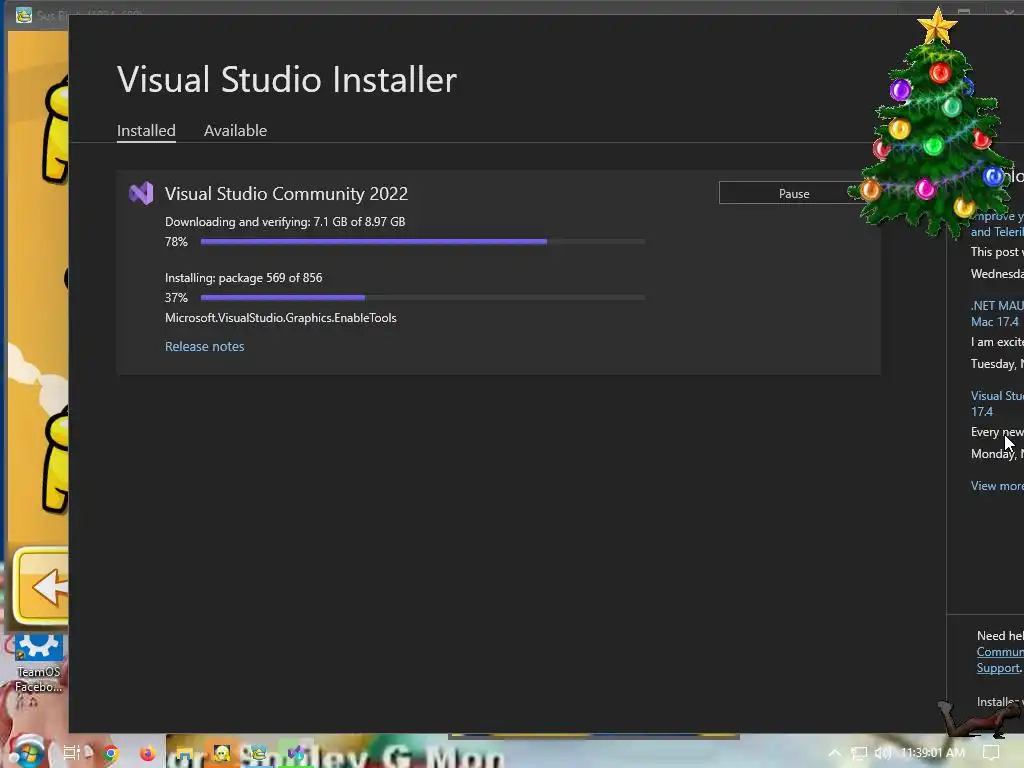1024x768 pixels.
Task: Open the Community link under Need help
Action: tap(1000, 652)
